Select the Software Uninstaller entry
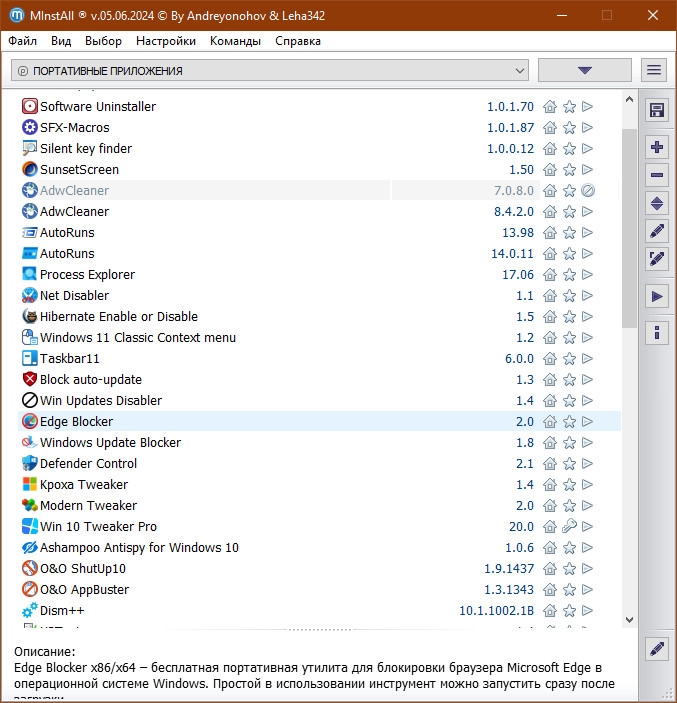Screen dimensions: 677x703 pos(319,107)
